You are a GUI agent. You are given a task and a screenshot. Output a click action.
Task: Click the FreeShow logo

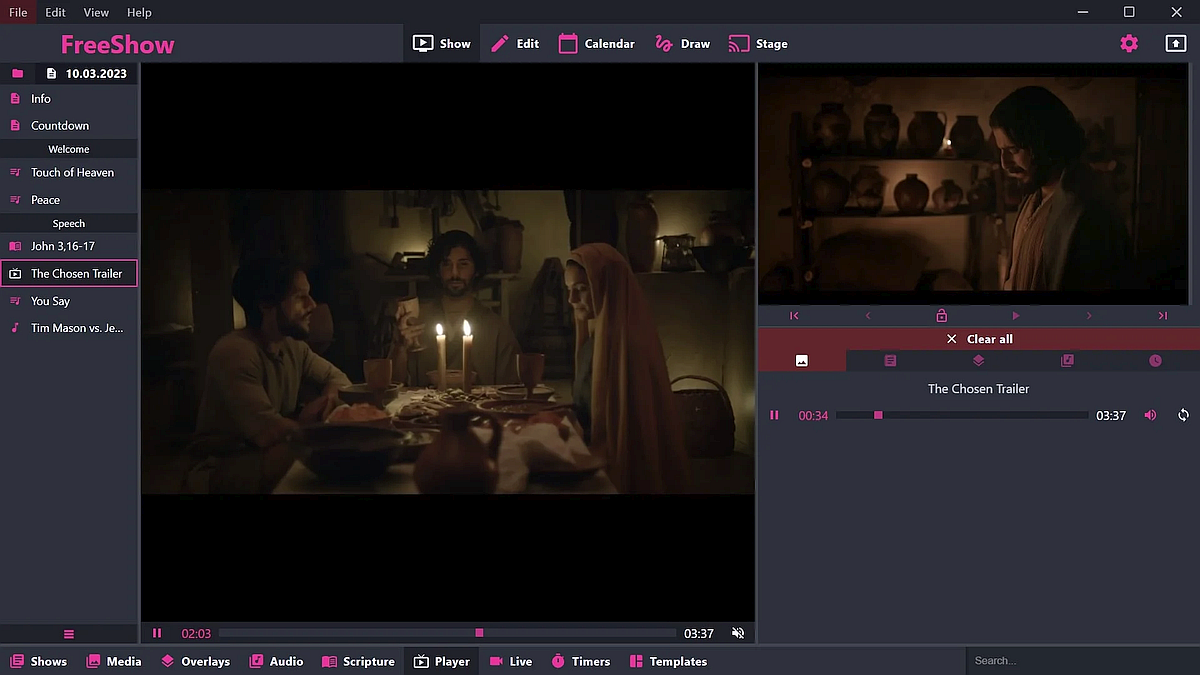tap(117, 44)
